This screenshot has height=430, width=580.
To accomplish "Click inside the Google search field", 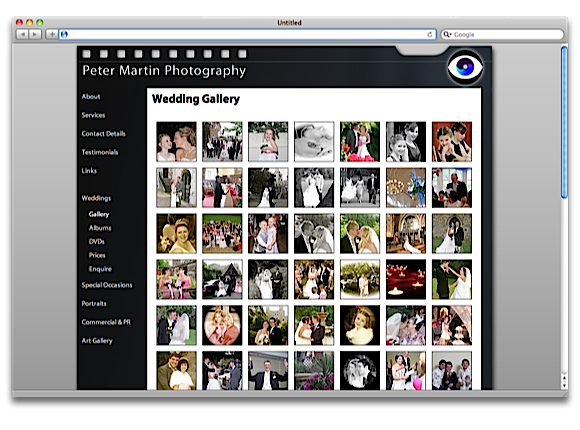I will (x=507, y=34).
